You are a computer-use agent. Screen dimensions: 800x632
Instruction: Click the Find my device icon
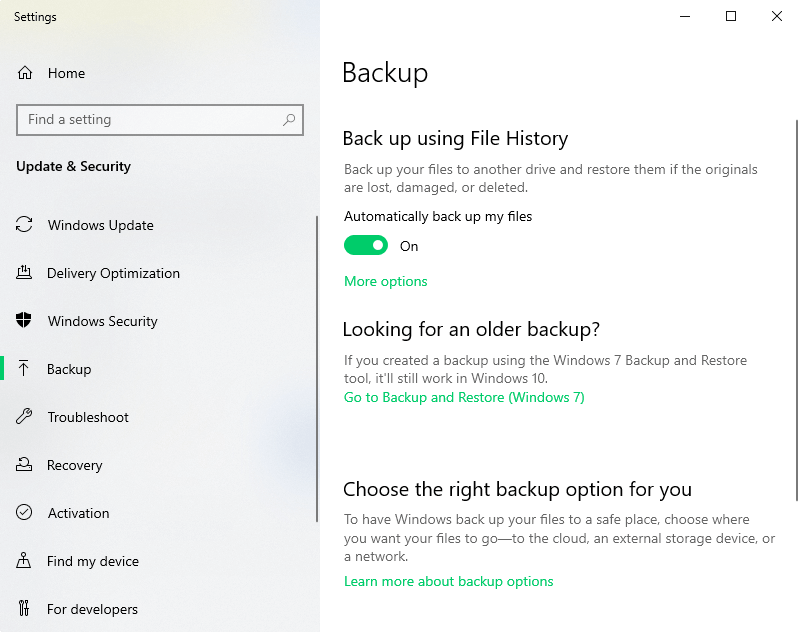(25, 561)
